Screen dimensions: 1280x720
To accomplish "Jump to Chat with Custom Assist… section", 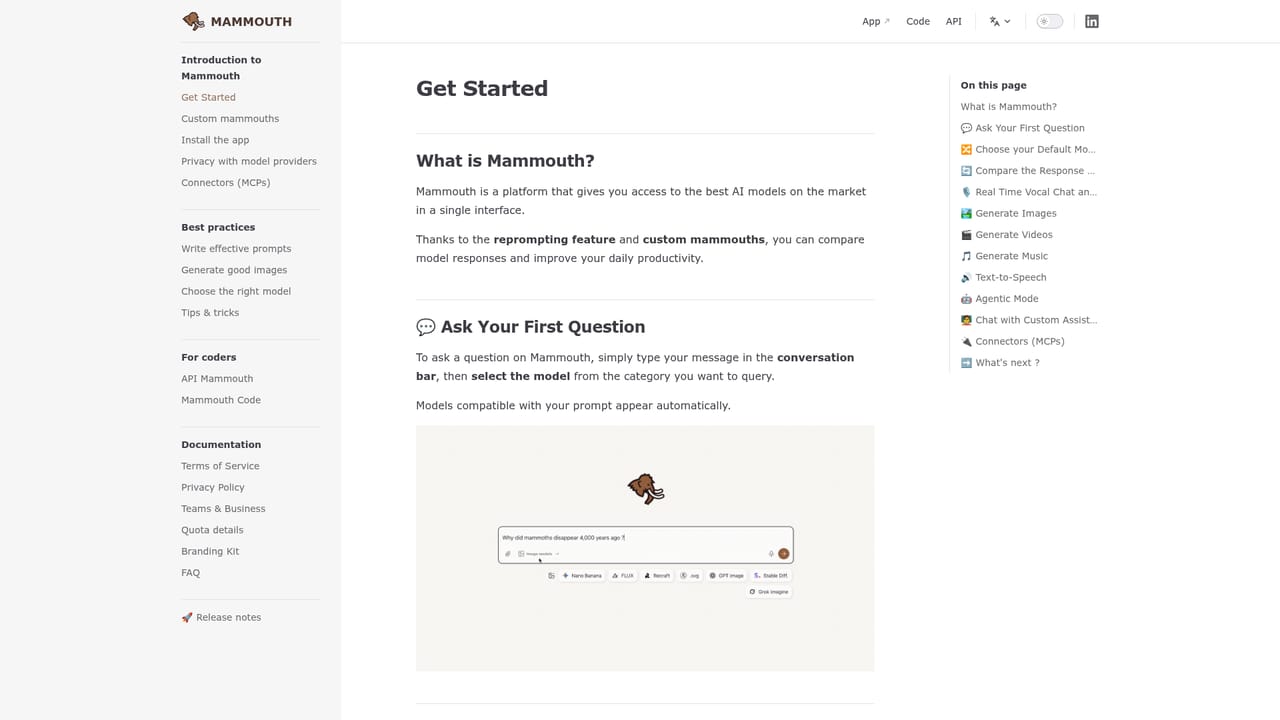I will 1029,320.
